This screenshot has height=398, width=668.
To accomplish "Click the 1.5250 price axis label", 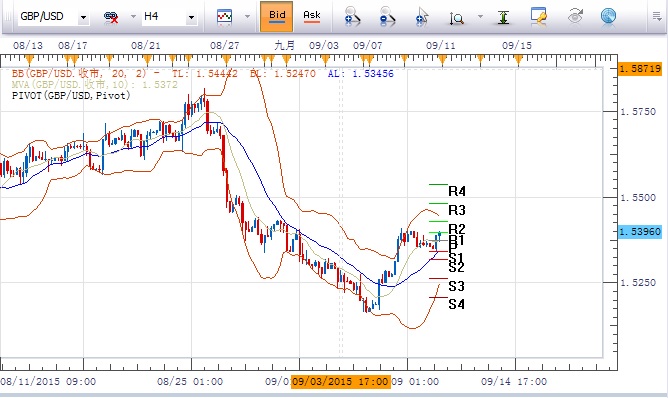I will point(638,283).
